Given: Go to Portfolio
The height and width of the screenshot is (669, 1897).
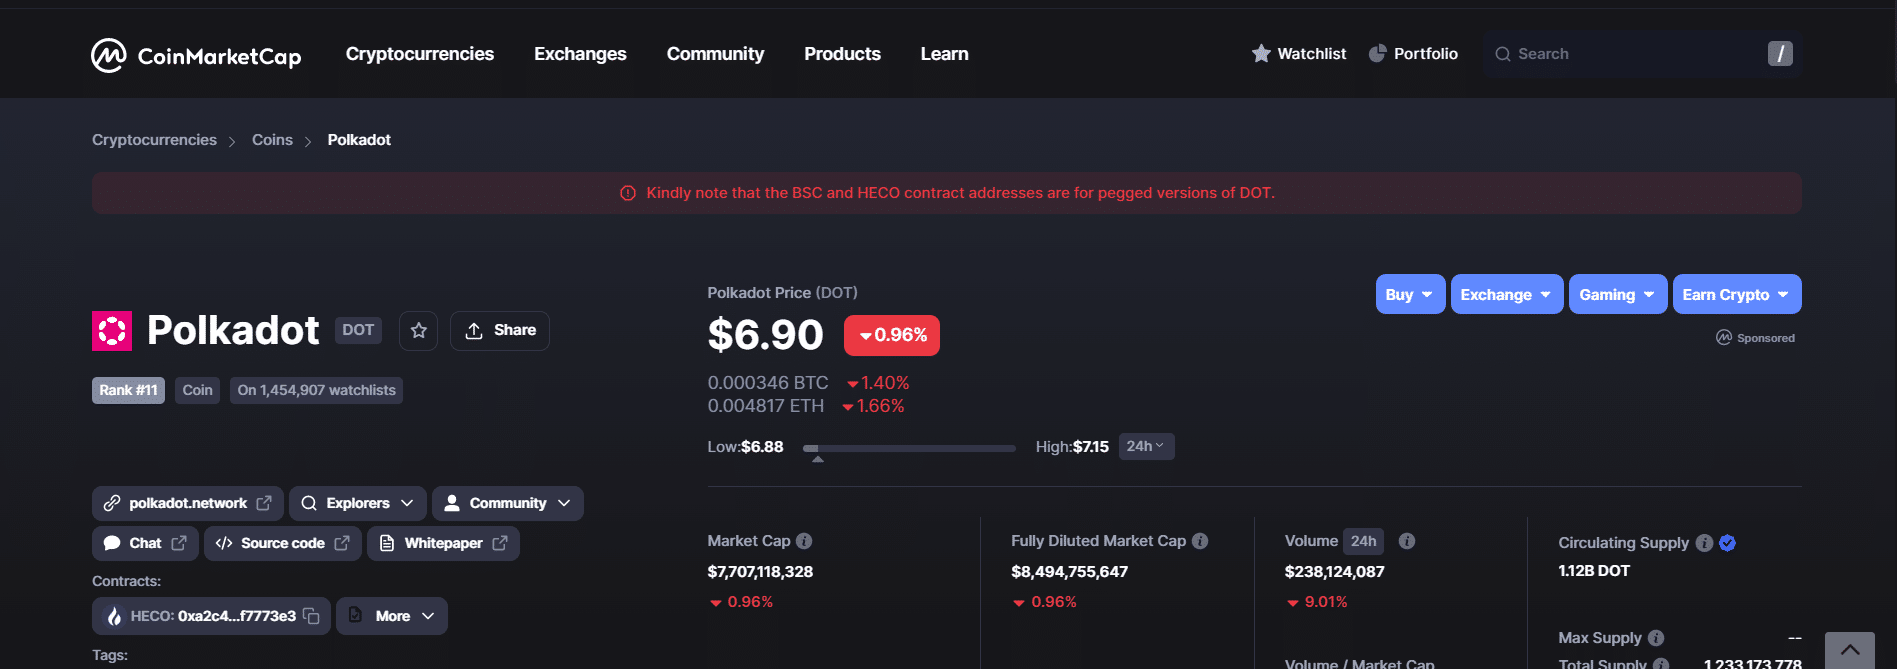Looking at the screenshot, I should click(x=1413, y=54).
